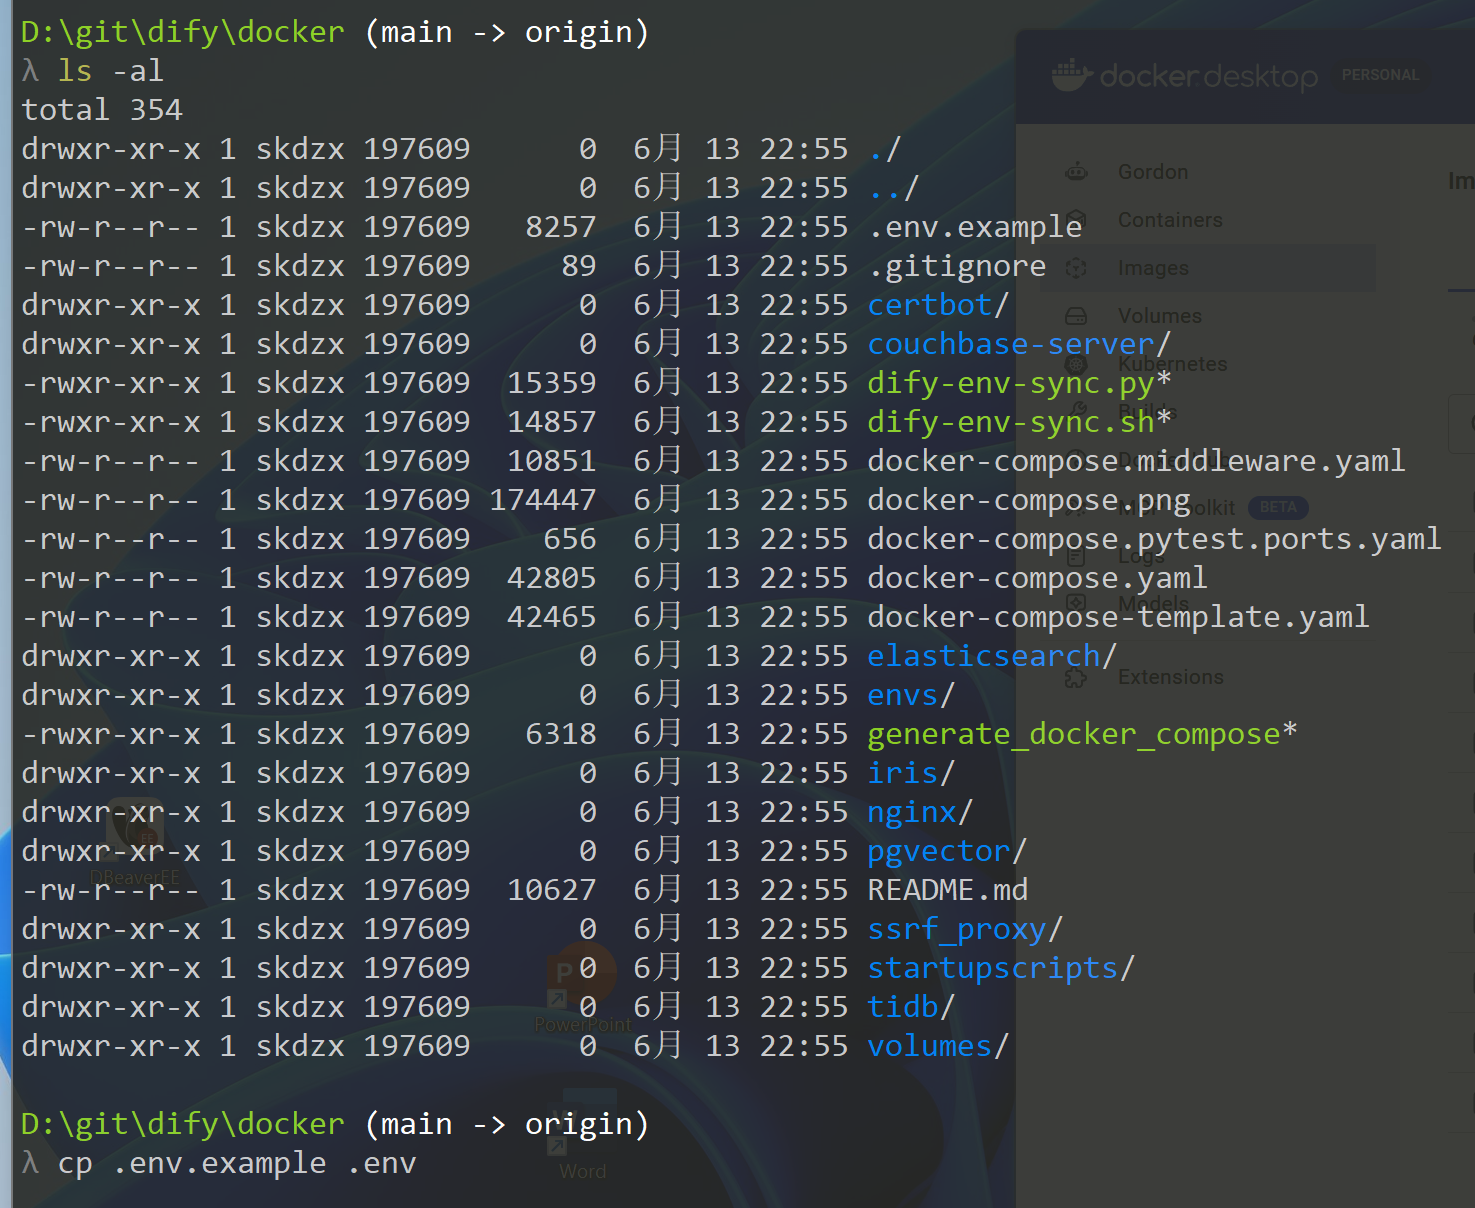Click the top D:\git\dify\docker prompt path

click(183, 32)
